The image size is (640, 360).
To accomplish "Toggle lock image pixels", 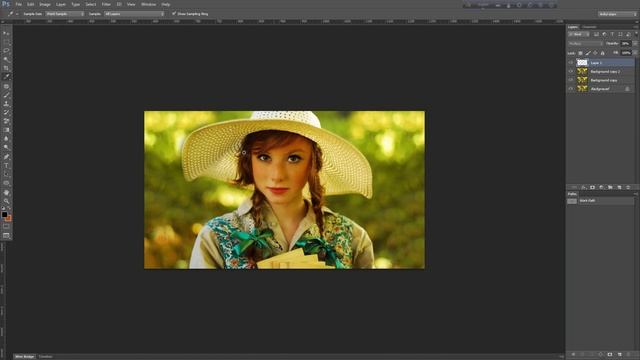I will pos(588,53).
